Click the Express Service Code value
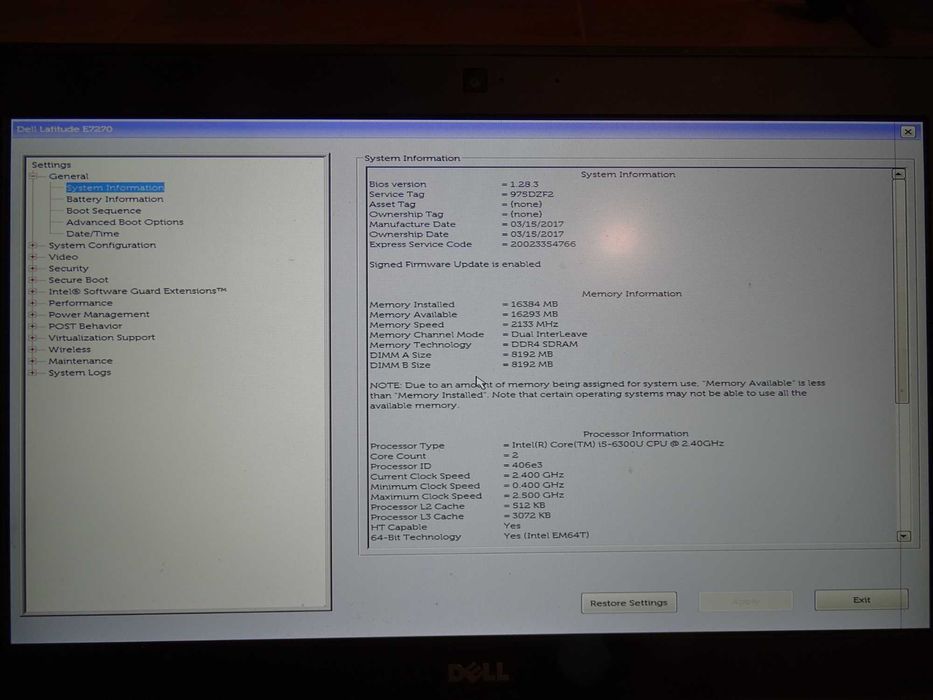933x700 pixels. pyautogui.click(x=543, y=244)
